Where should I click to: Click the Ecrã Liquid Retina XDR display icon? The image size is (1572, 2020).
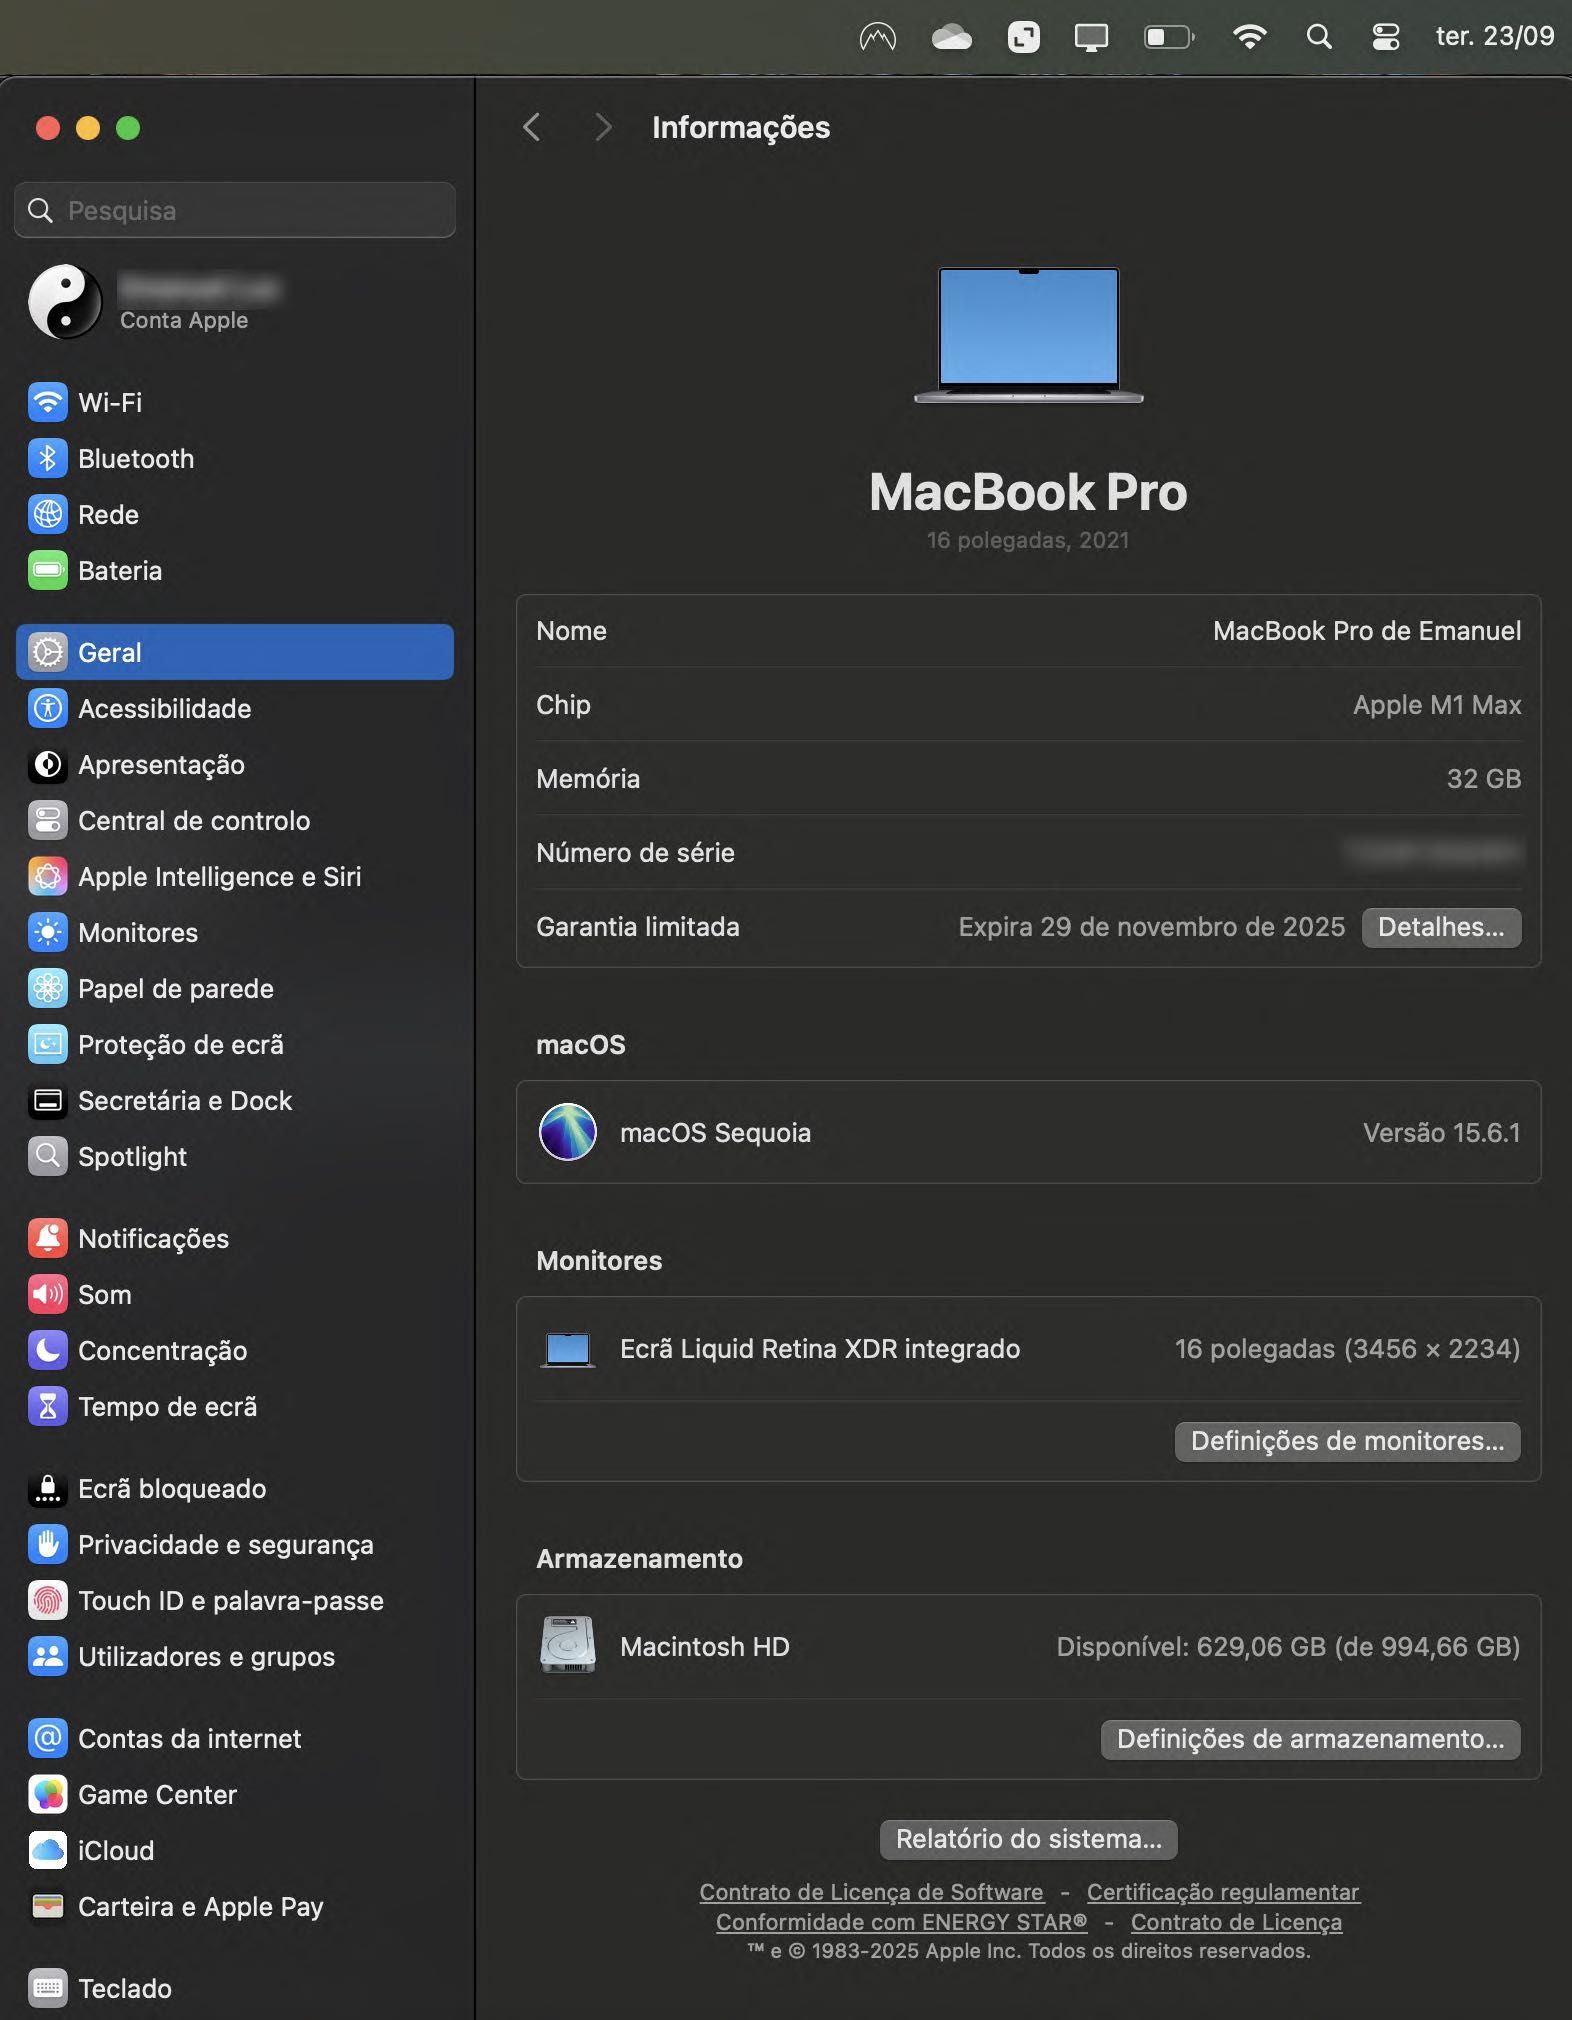coord(568,1350)
